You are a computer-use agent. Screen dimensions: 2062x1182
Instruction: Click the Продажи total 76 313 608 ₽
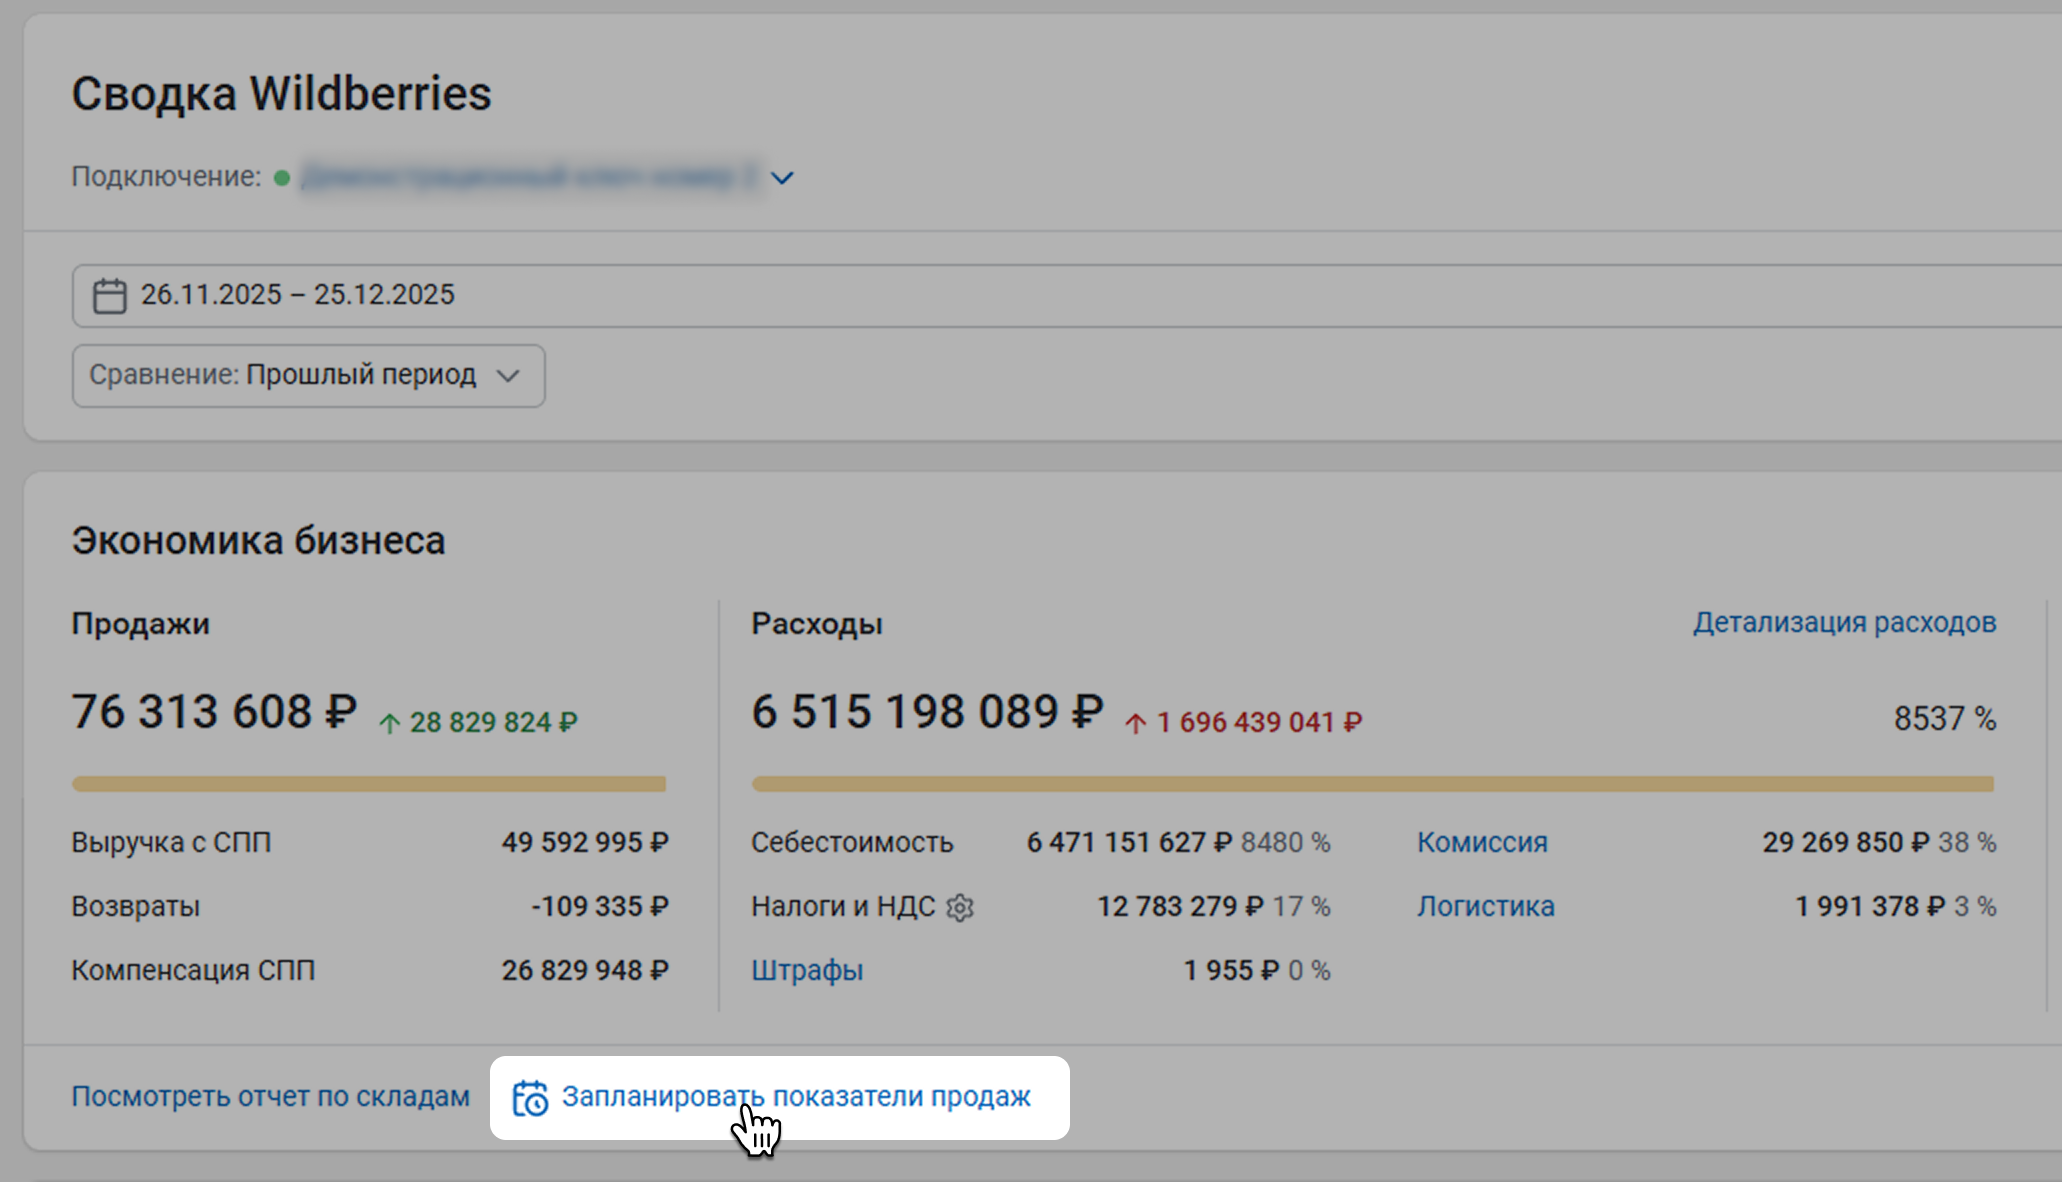click(214, 712)
